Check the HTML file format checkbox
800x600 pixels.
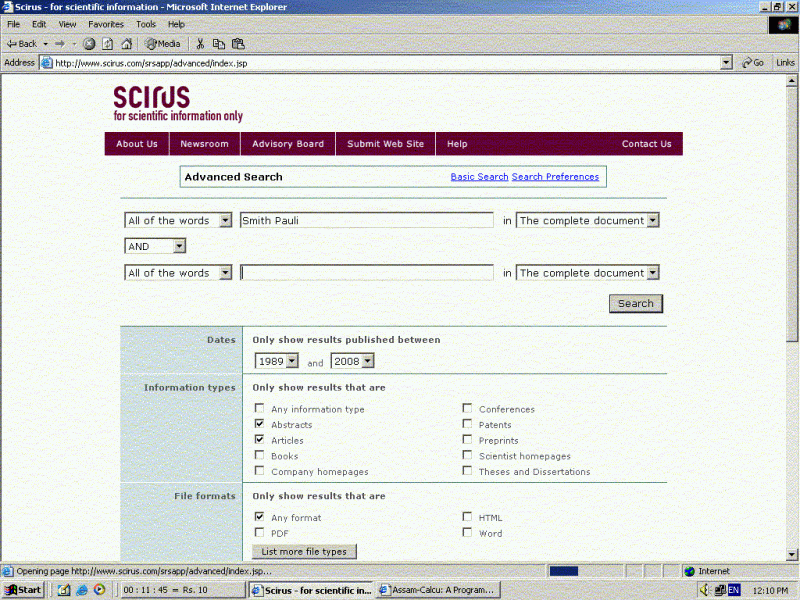coord(467,517)
